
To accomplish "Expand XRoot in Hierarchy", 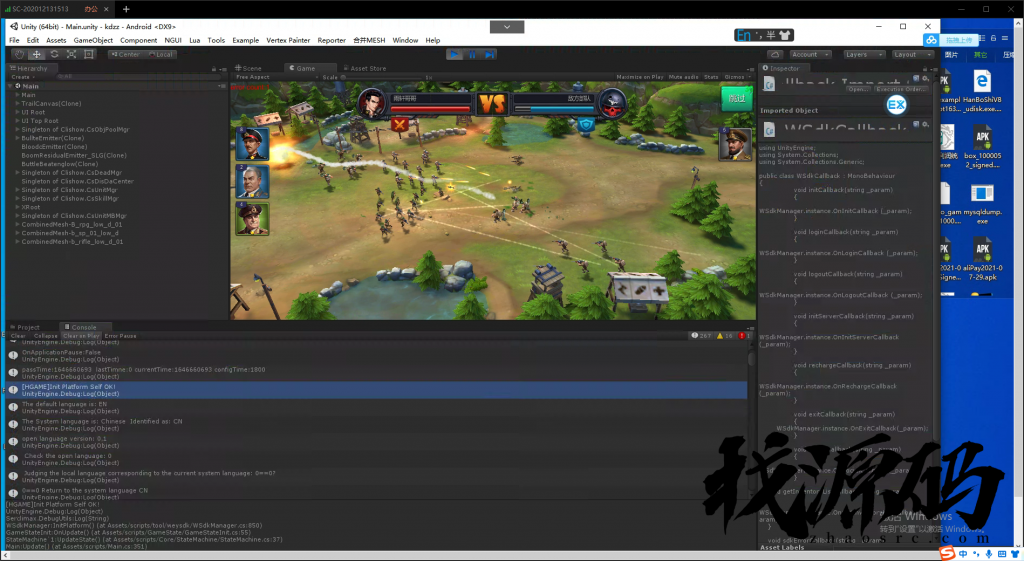I will point(18,207).
